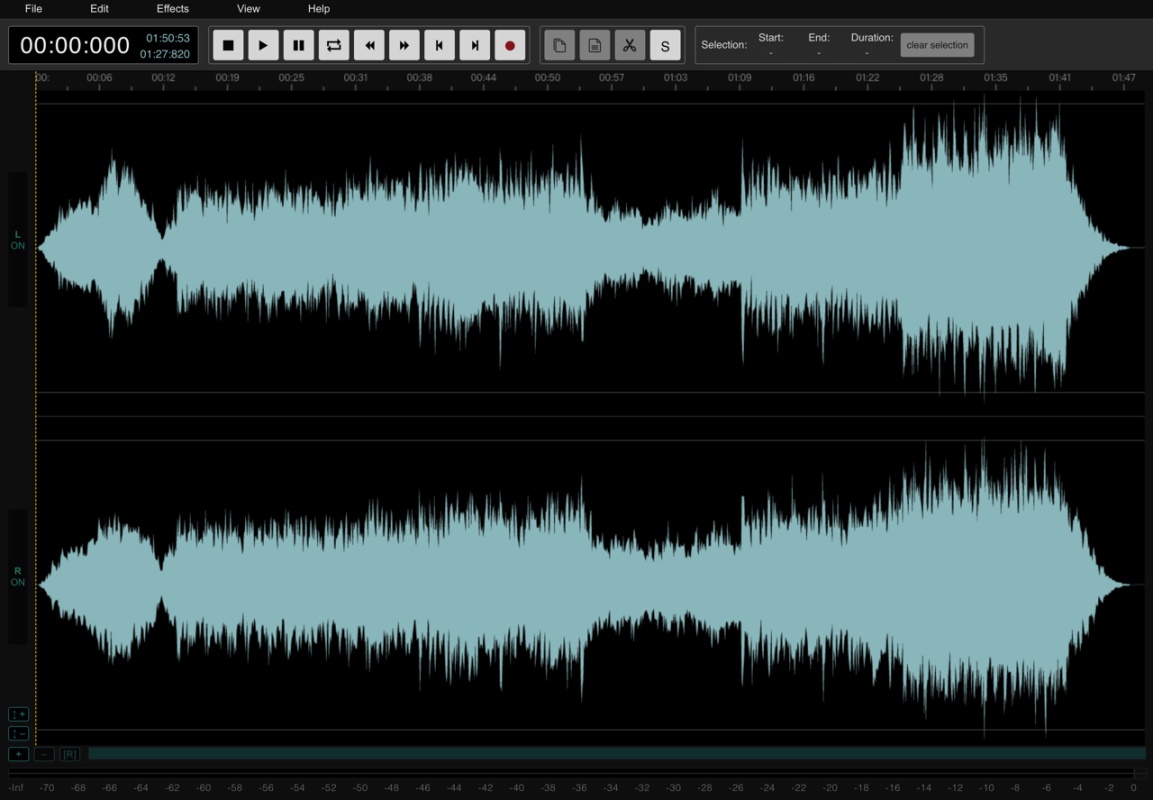The width and height of the screenshot is (1153, 800).
Task: Toggle the right channel R ON
Action: click(17, 577)
